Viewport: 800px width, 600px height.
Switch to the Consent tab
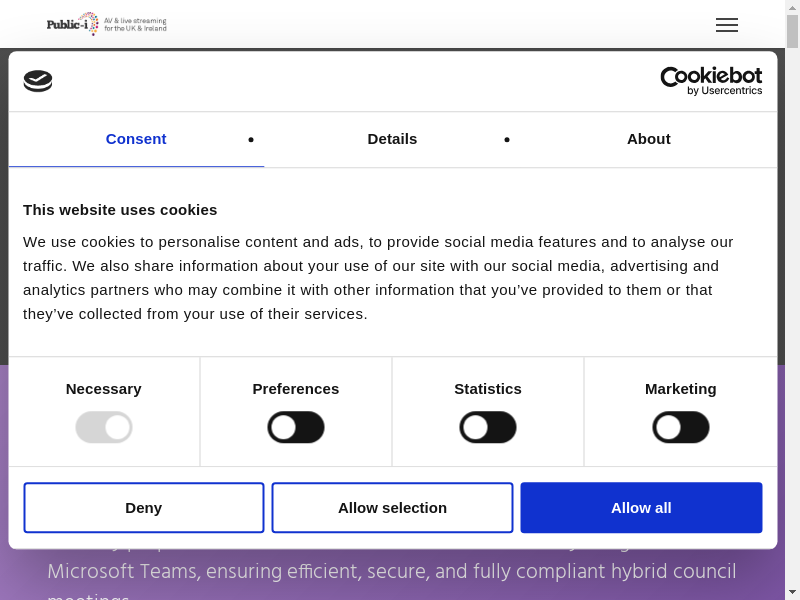(136, 139)
